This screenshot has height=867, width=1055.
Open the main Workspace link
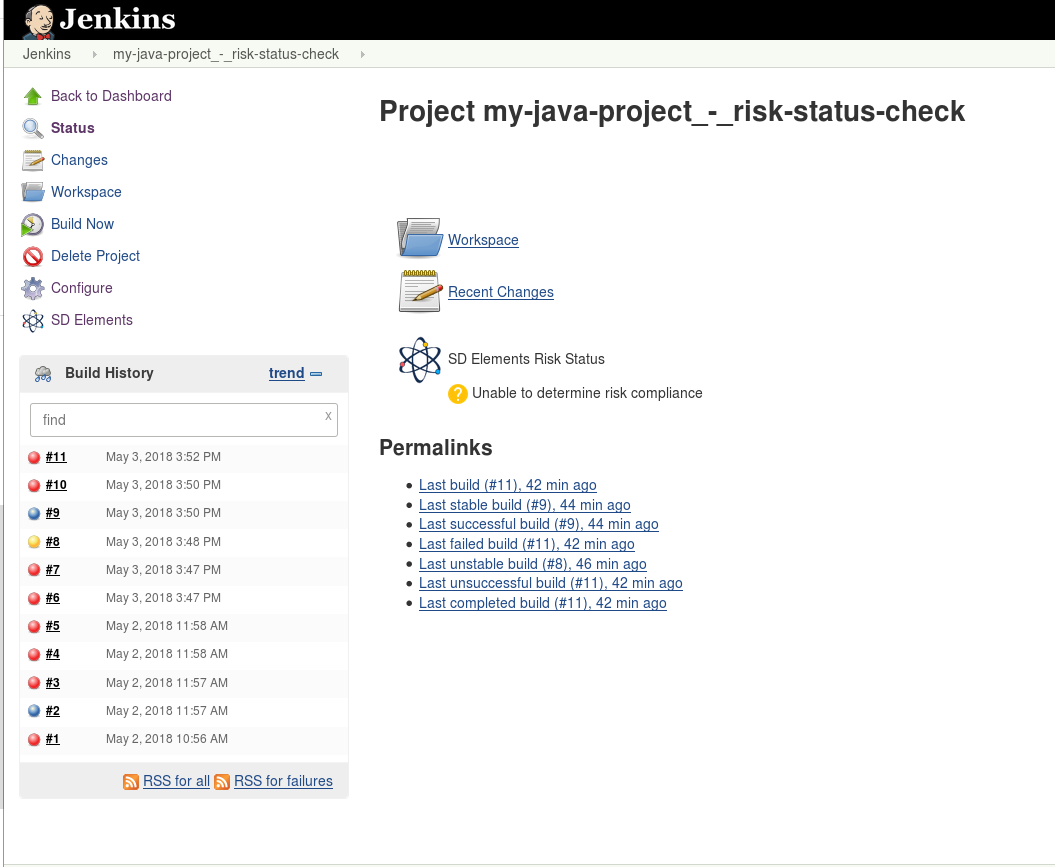click(483, 240)
